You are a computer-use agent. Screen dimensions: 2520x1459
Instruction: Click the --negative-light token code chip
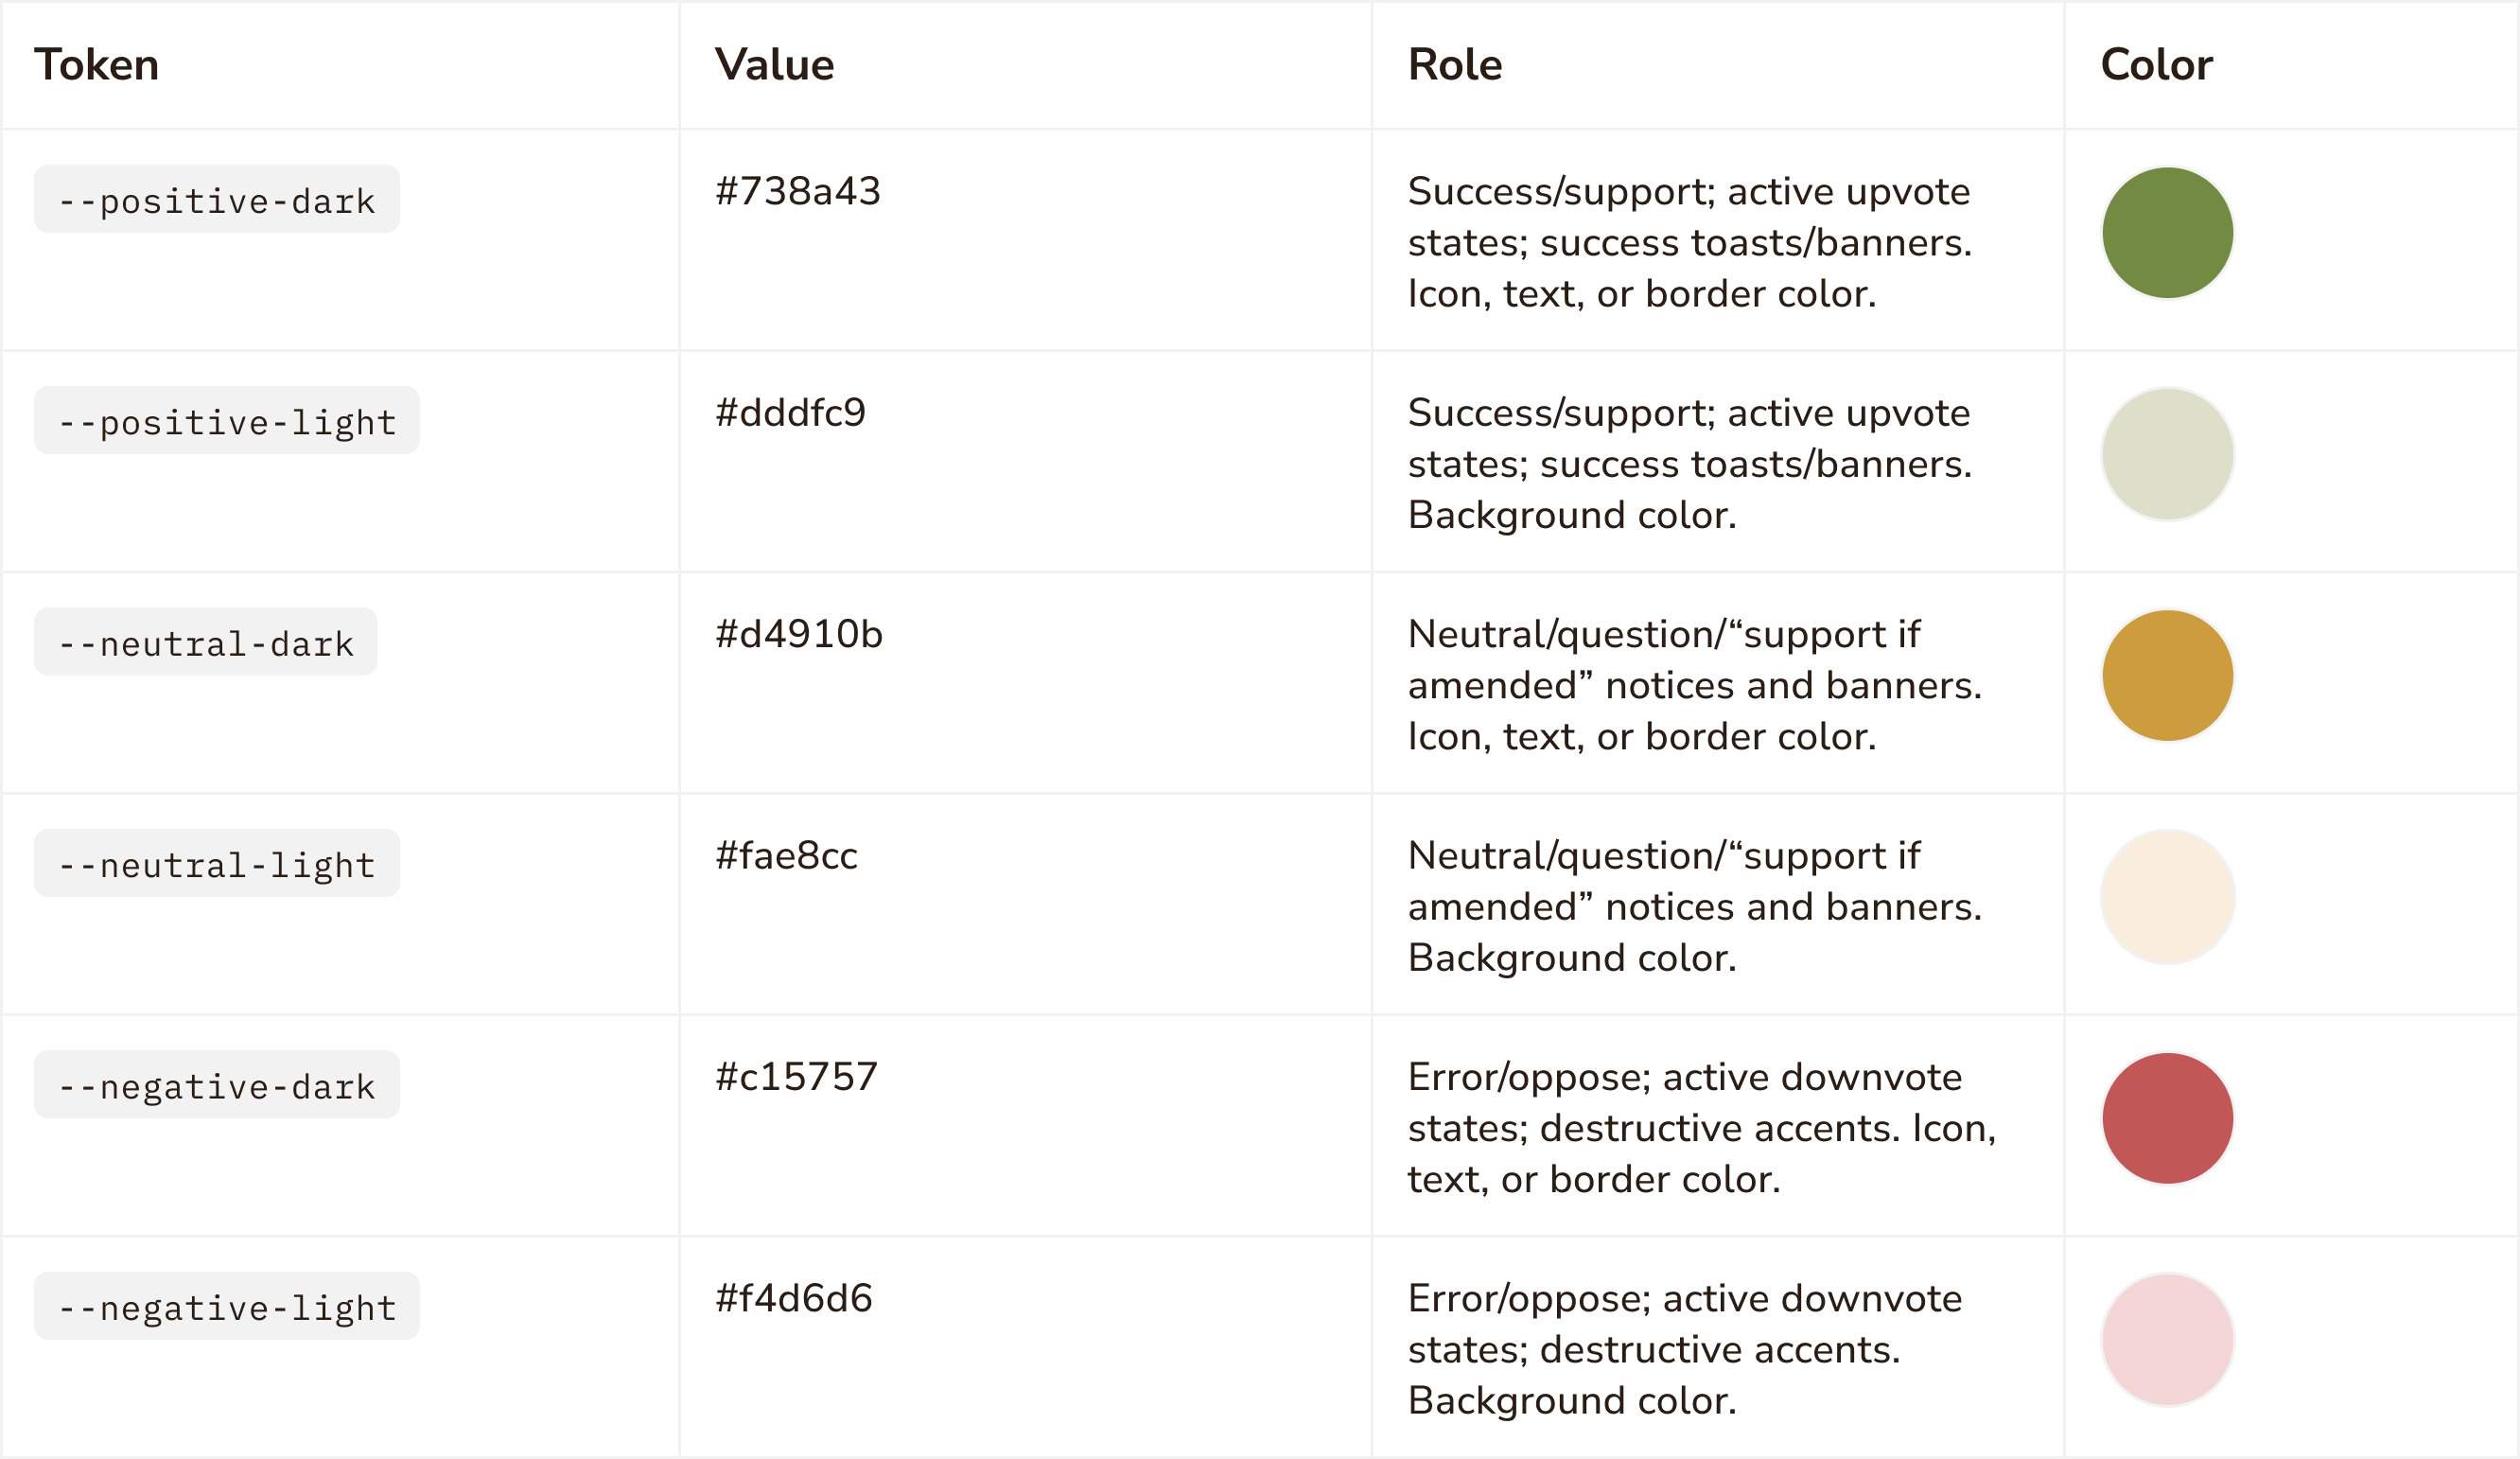(227, 1306)
